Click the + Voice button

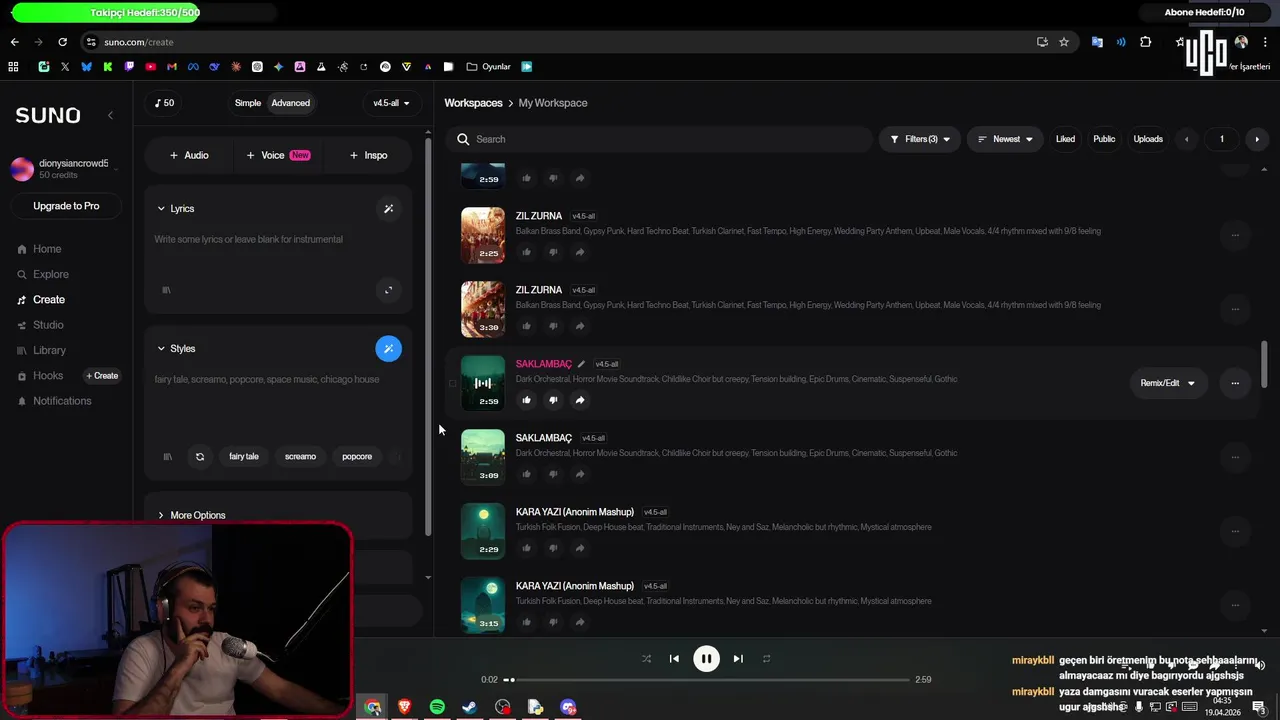pos(278,155)
